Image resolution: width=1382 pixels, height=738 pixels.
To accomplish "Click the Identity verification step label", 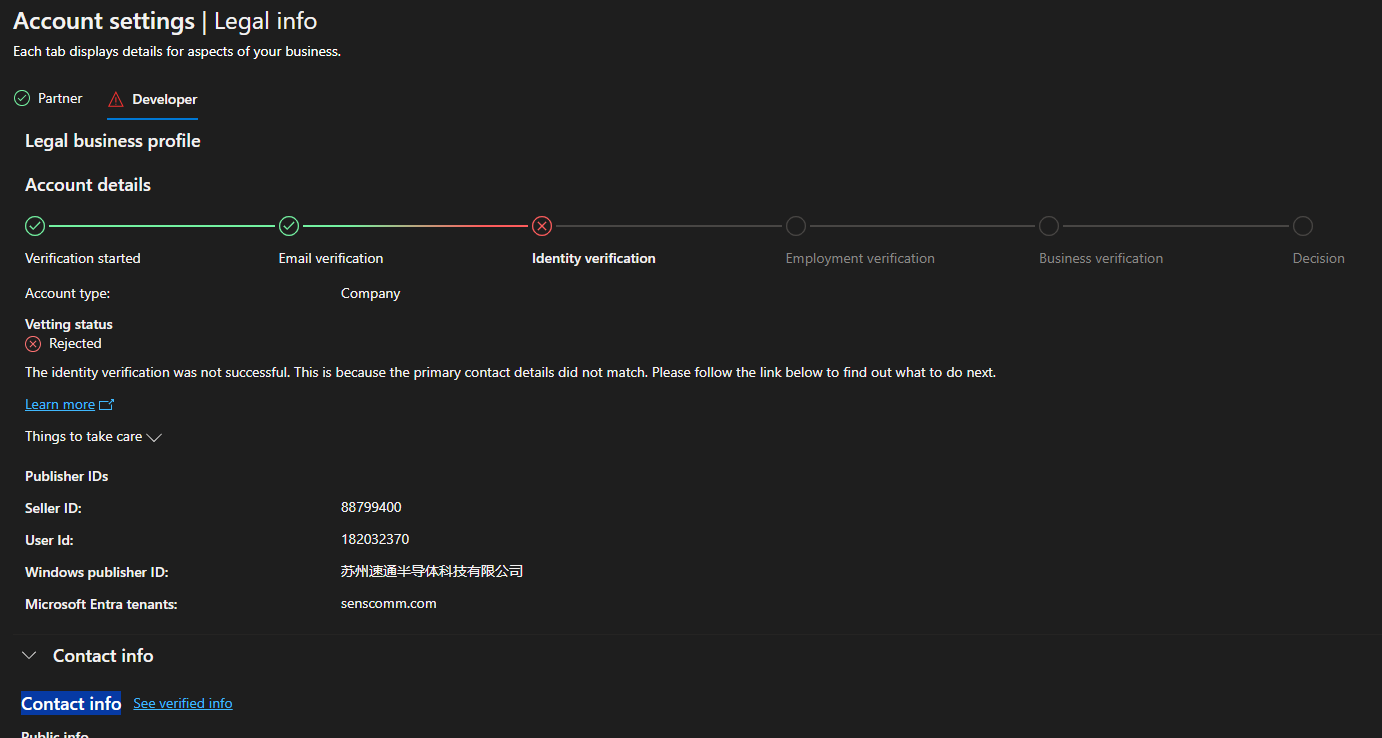I will tap(594, 258).
